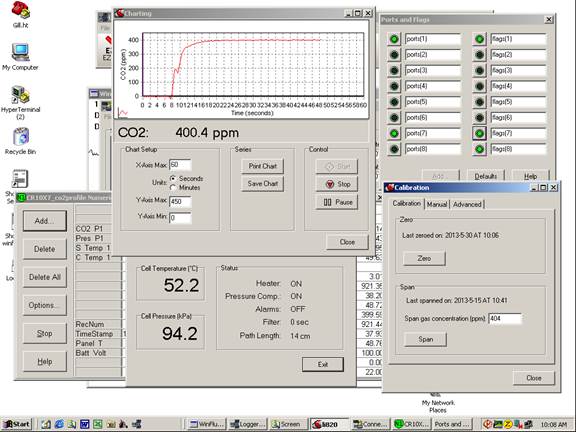Toggle the flags(8) indicator LED
Screen dimensions: 576x432
click(x=479, y=149)
